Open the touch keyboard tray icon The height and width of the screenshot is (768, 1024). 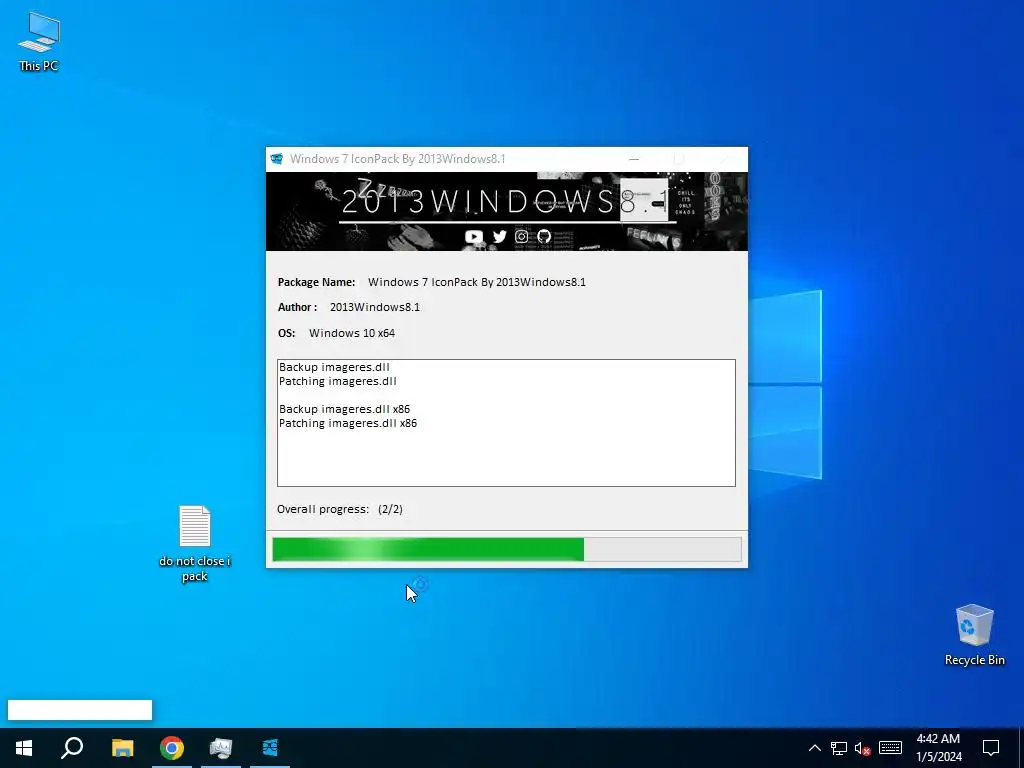pyautogui.click(x=890, y=748)
